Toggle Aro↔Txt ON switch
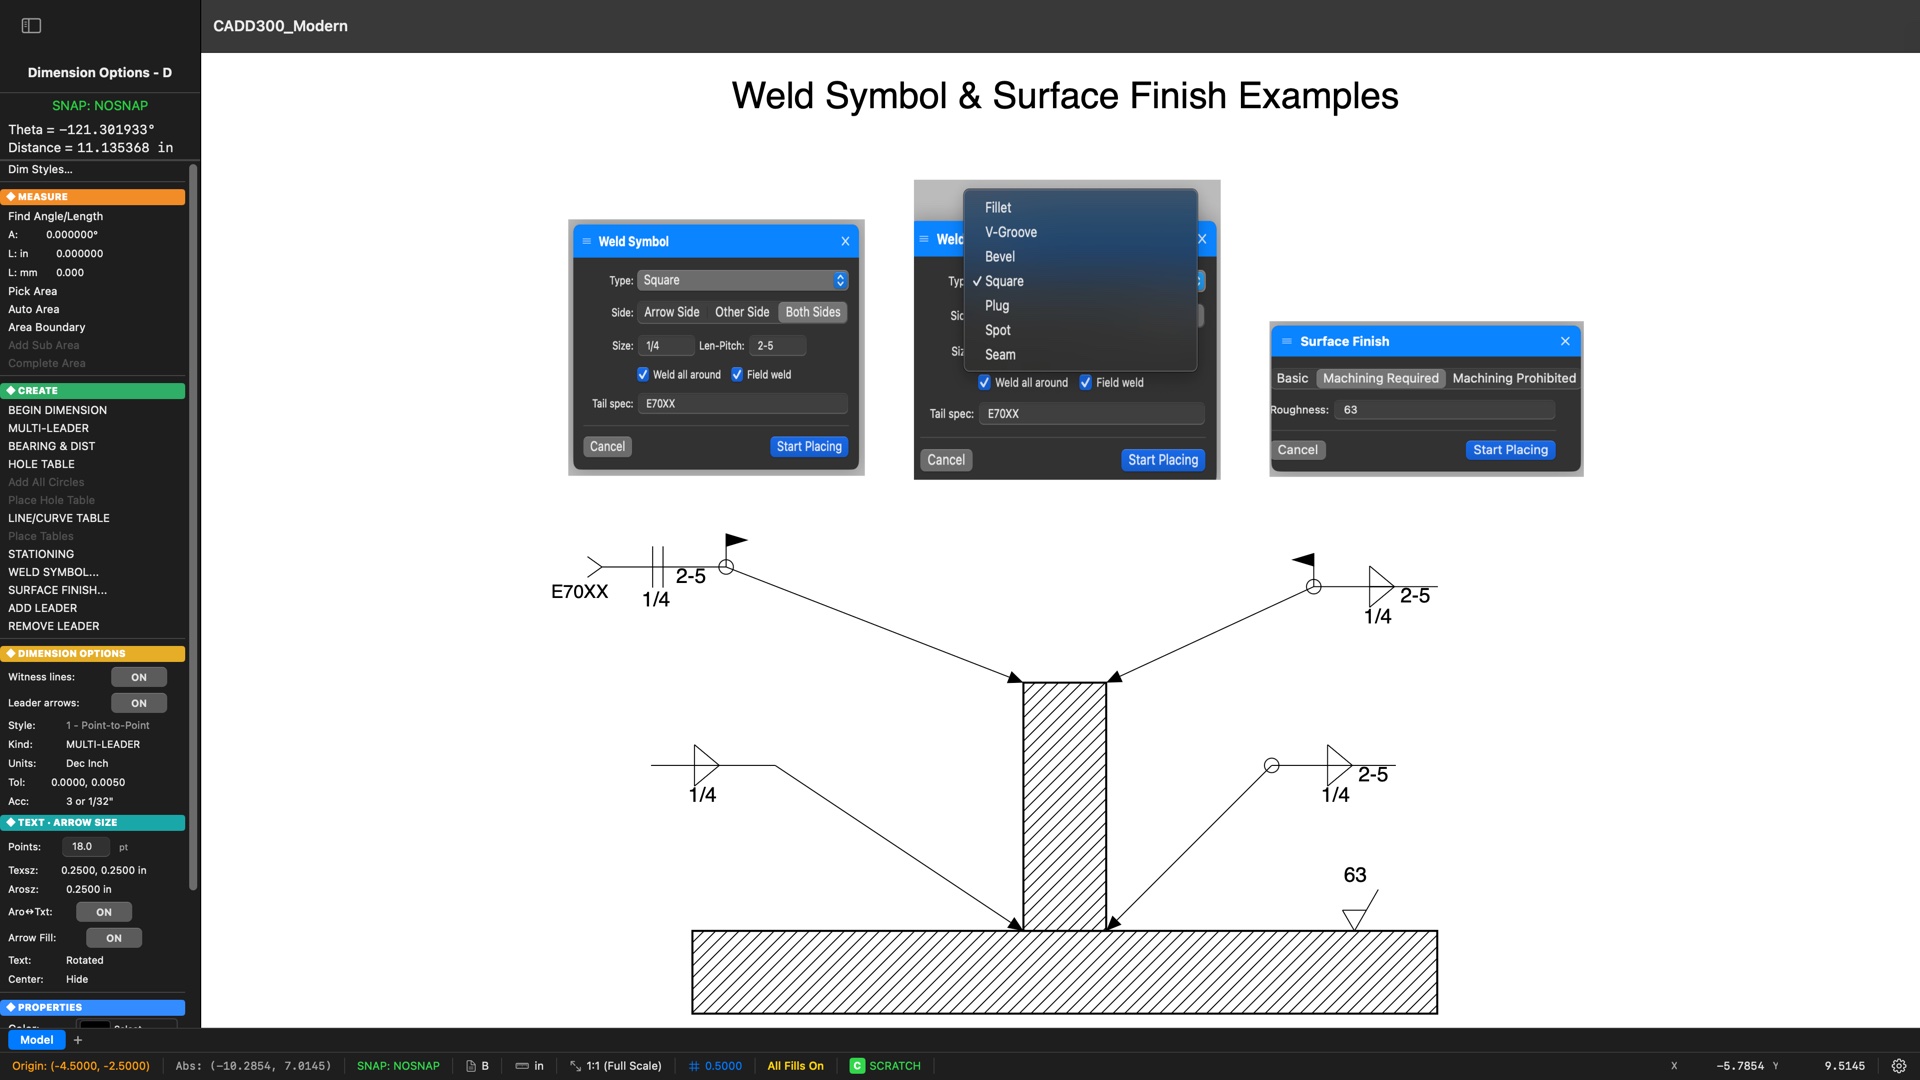 point(104,912)
